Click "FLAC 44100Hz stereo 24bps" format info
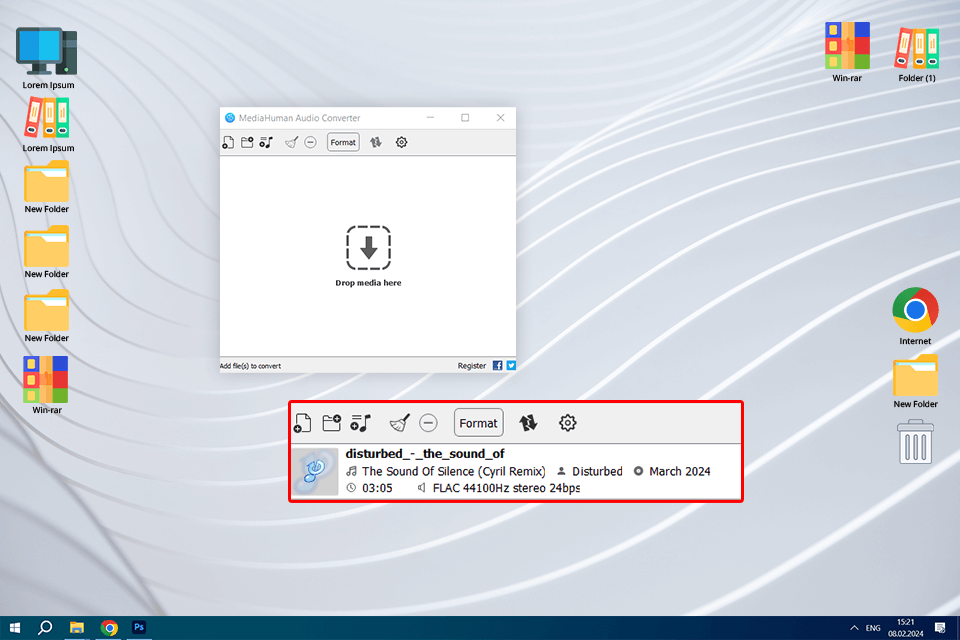Screen dimensions: 960x640 coord(506,488)
